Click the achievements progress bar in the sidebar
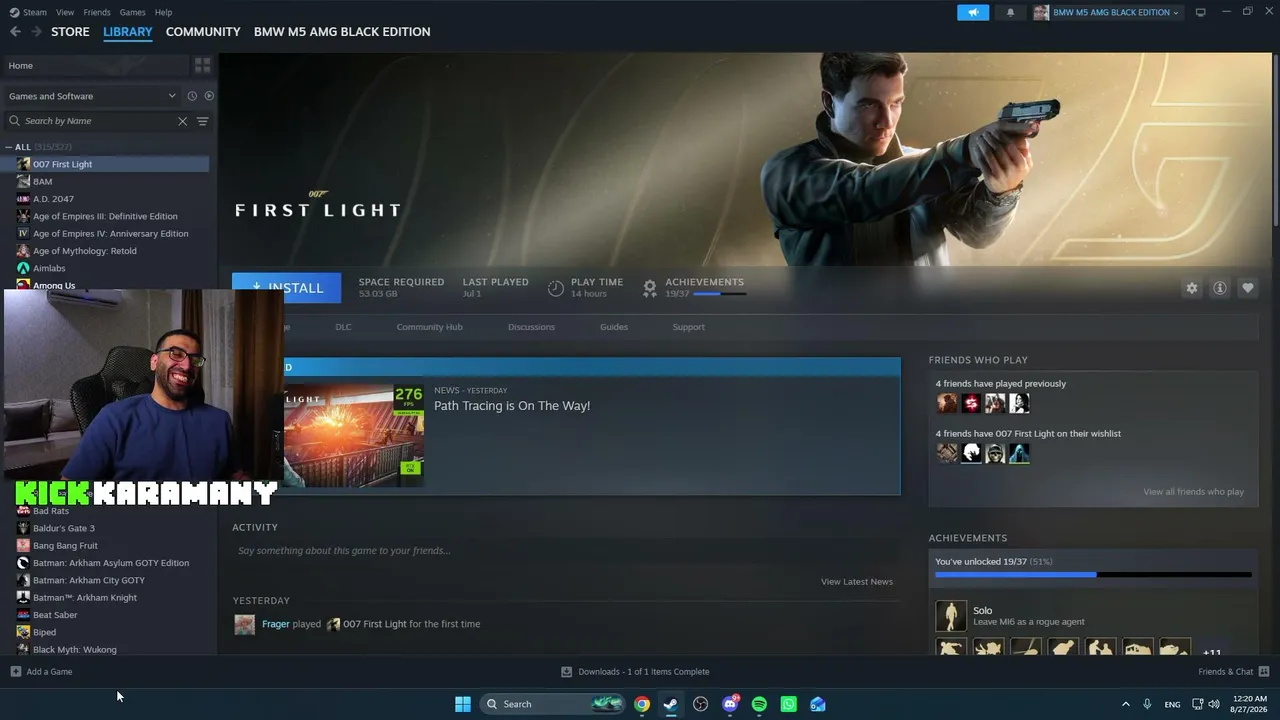This screenshot has height=720, width=1280. click(1093, 575)
